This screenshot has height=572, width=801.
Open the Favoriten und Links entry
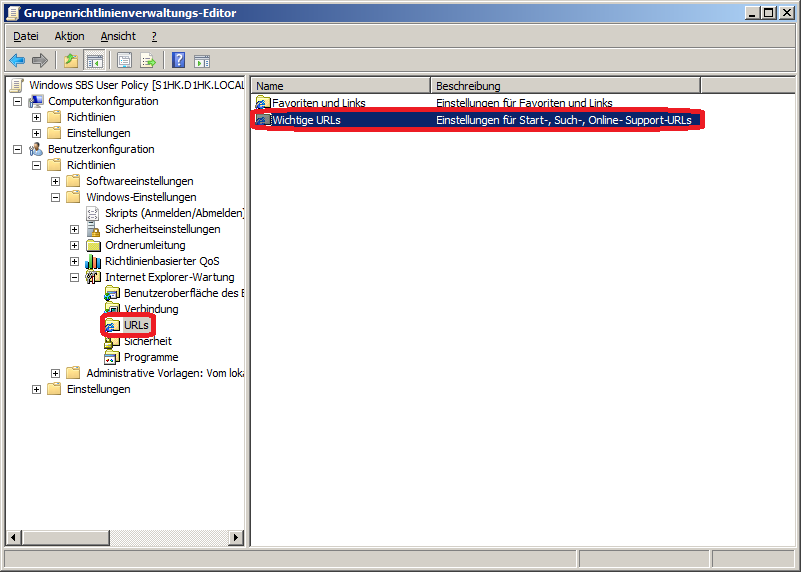[x=318, y=103]
